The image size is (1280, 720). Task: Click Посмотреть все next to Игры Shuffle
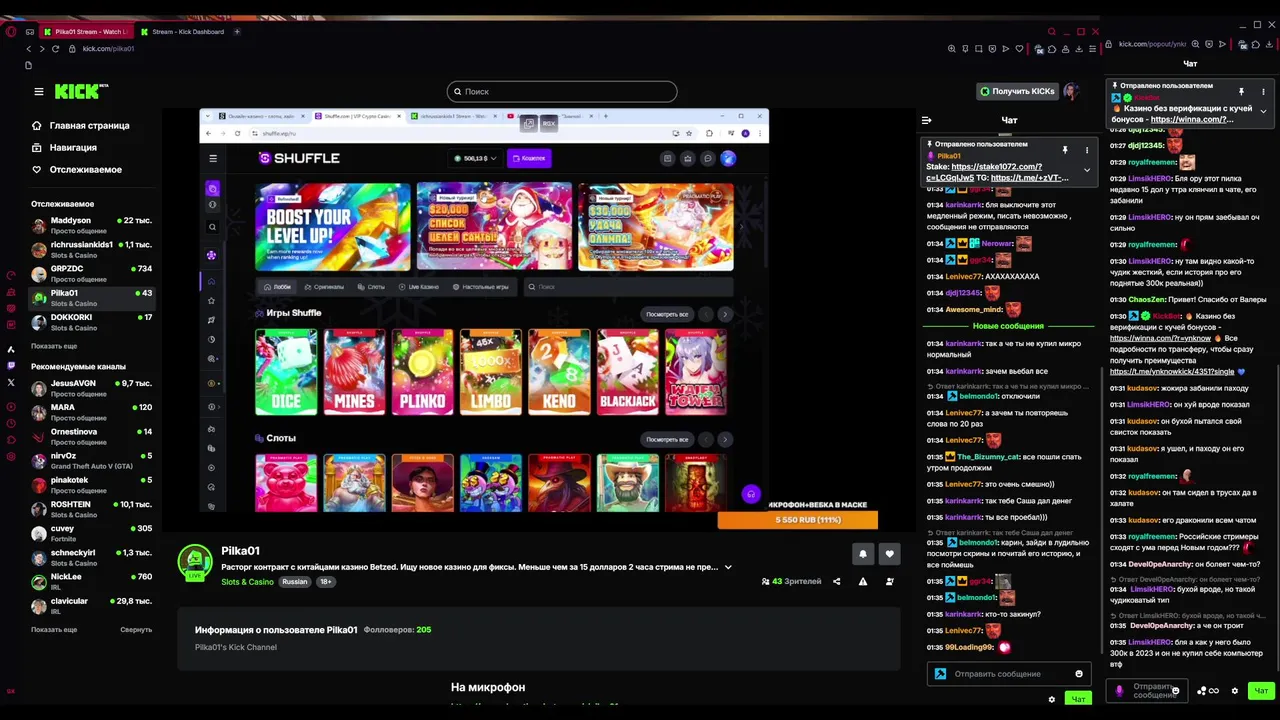coord(667,314)
